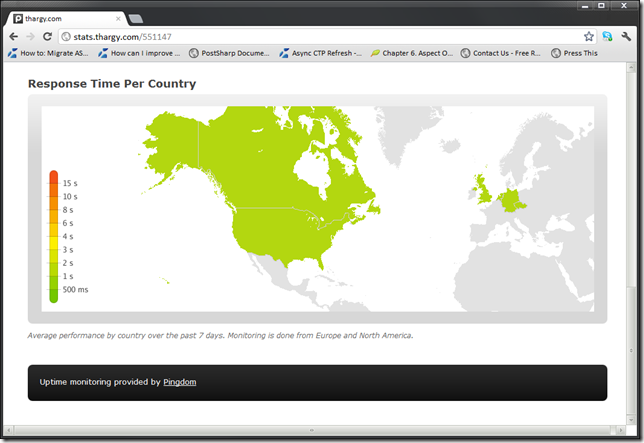Open a new tab with the new tab button
The width and height of the screenshot is (644, 443).
coord(136,19)
